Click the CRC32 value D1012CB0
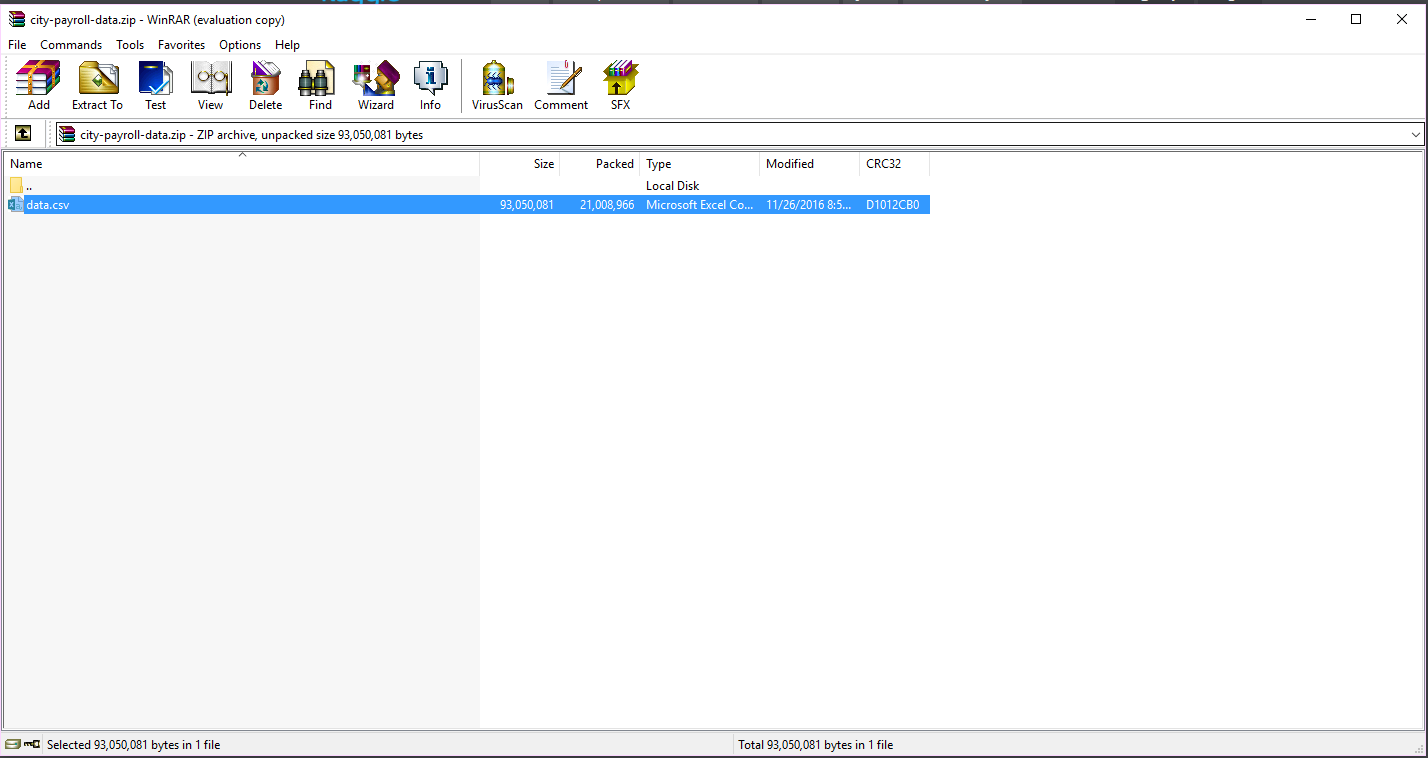The width and height of the screenshot is (1428, 758). pyautogui.click(x=893, y=205)
